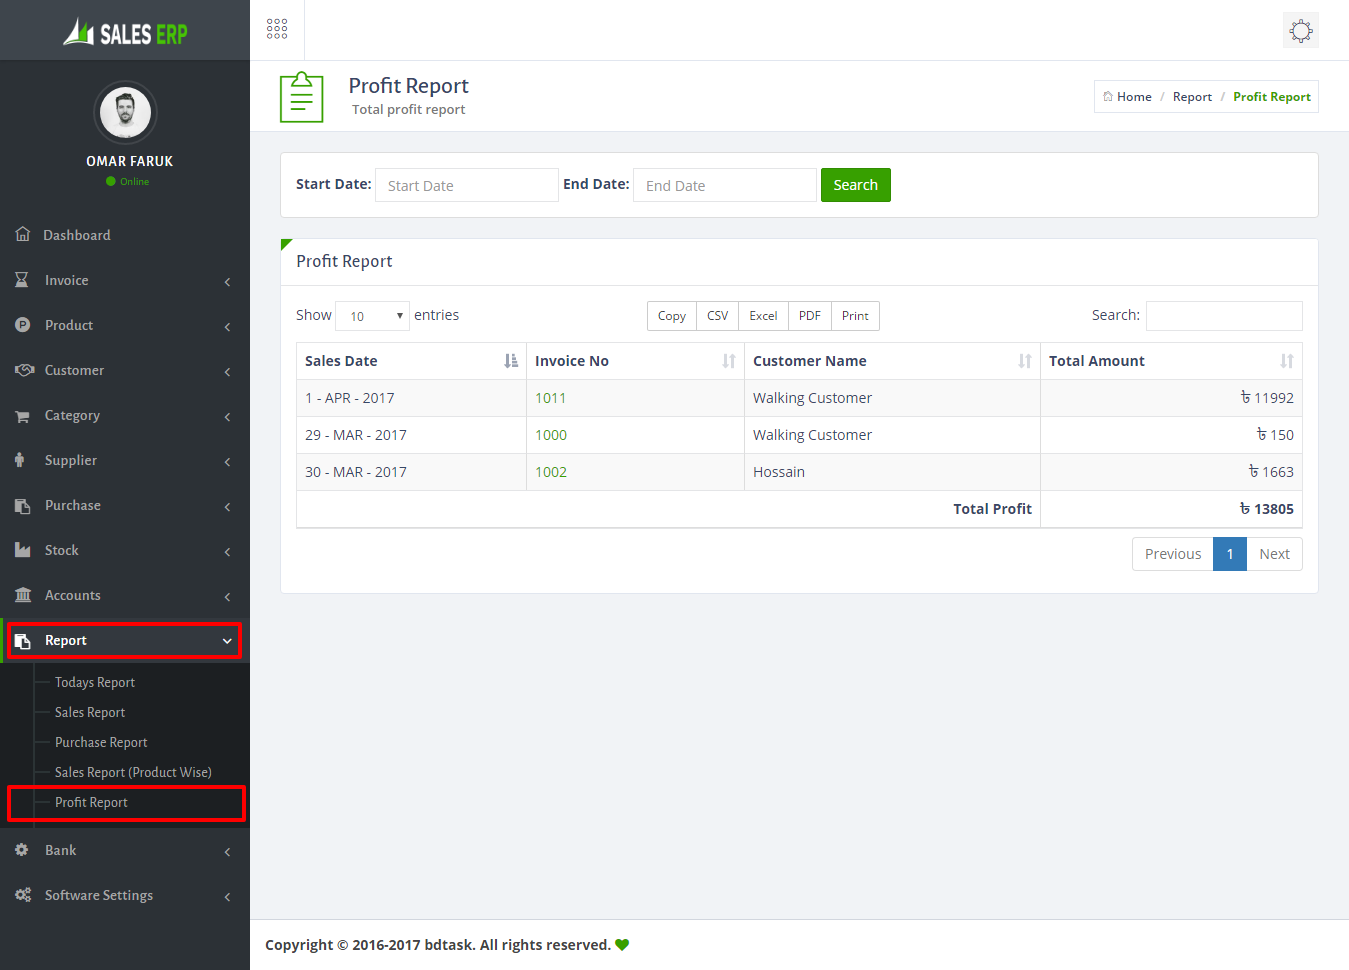Viewport: 1349px width, 970px height.
Task: Sort table by Sales Date column
Action: point(411,361)
